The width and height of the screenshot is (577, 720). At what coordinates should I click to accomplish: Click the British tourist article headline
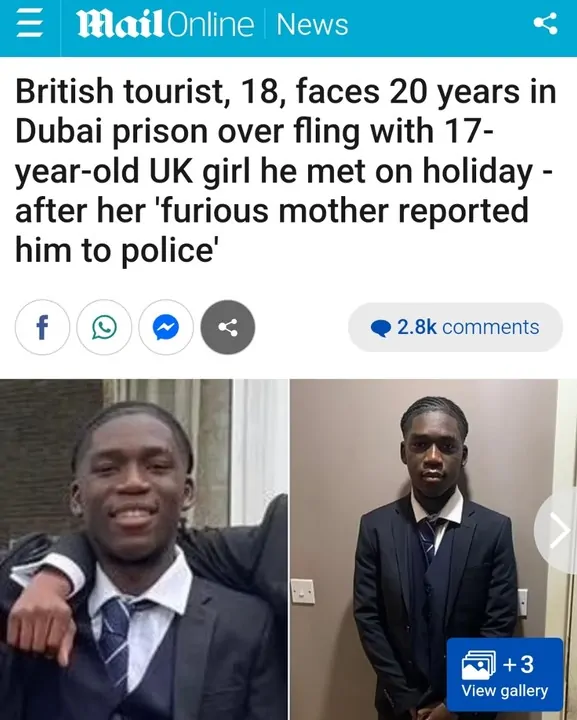[286, 171]
